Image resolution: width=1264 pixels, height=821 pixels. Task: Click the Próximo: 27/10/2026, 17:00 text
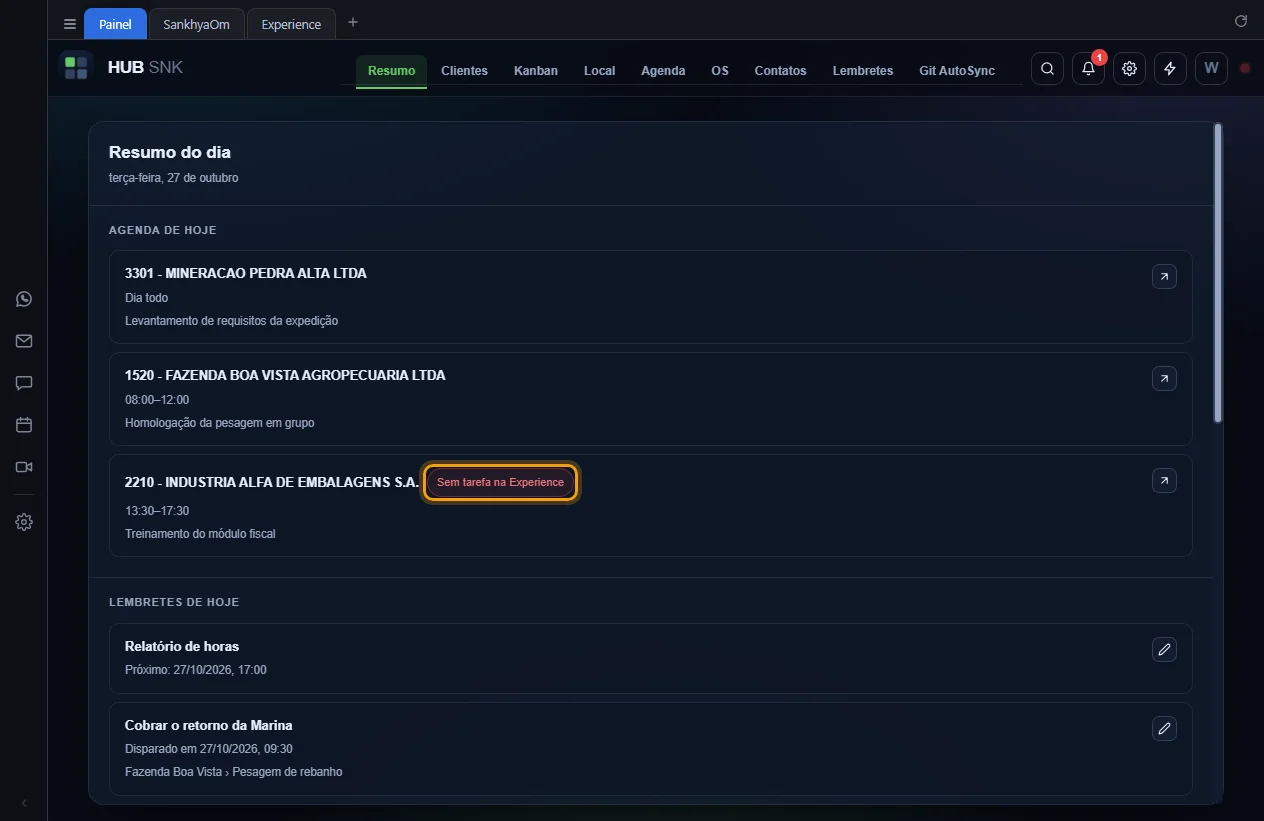[x=196, y=670]
